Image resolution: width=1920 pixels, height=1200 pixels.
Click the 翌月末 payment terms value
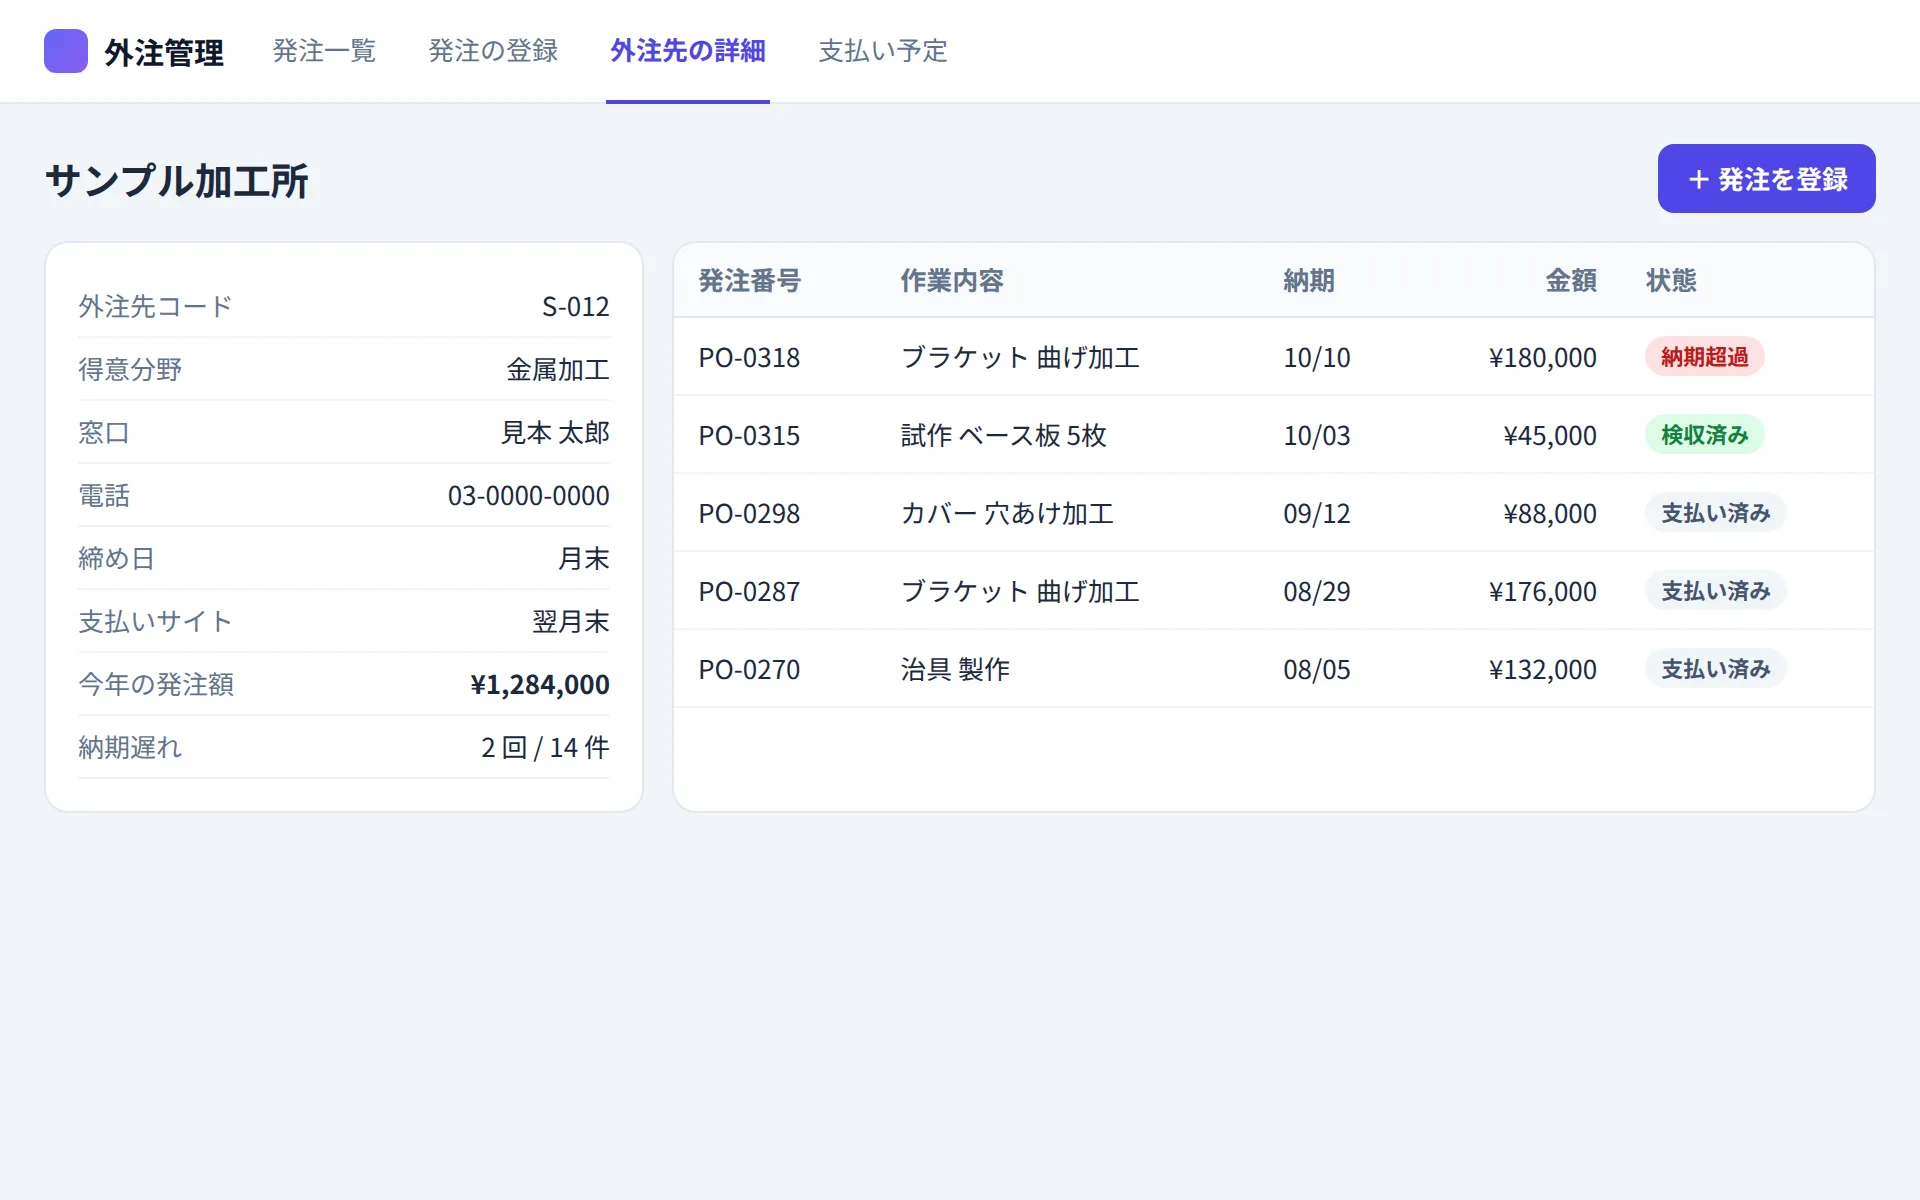click(571, 622)
